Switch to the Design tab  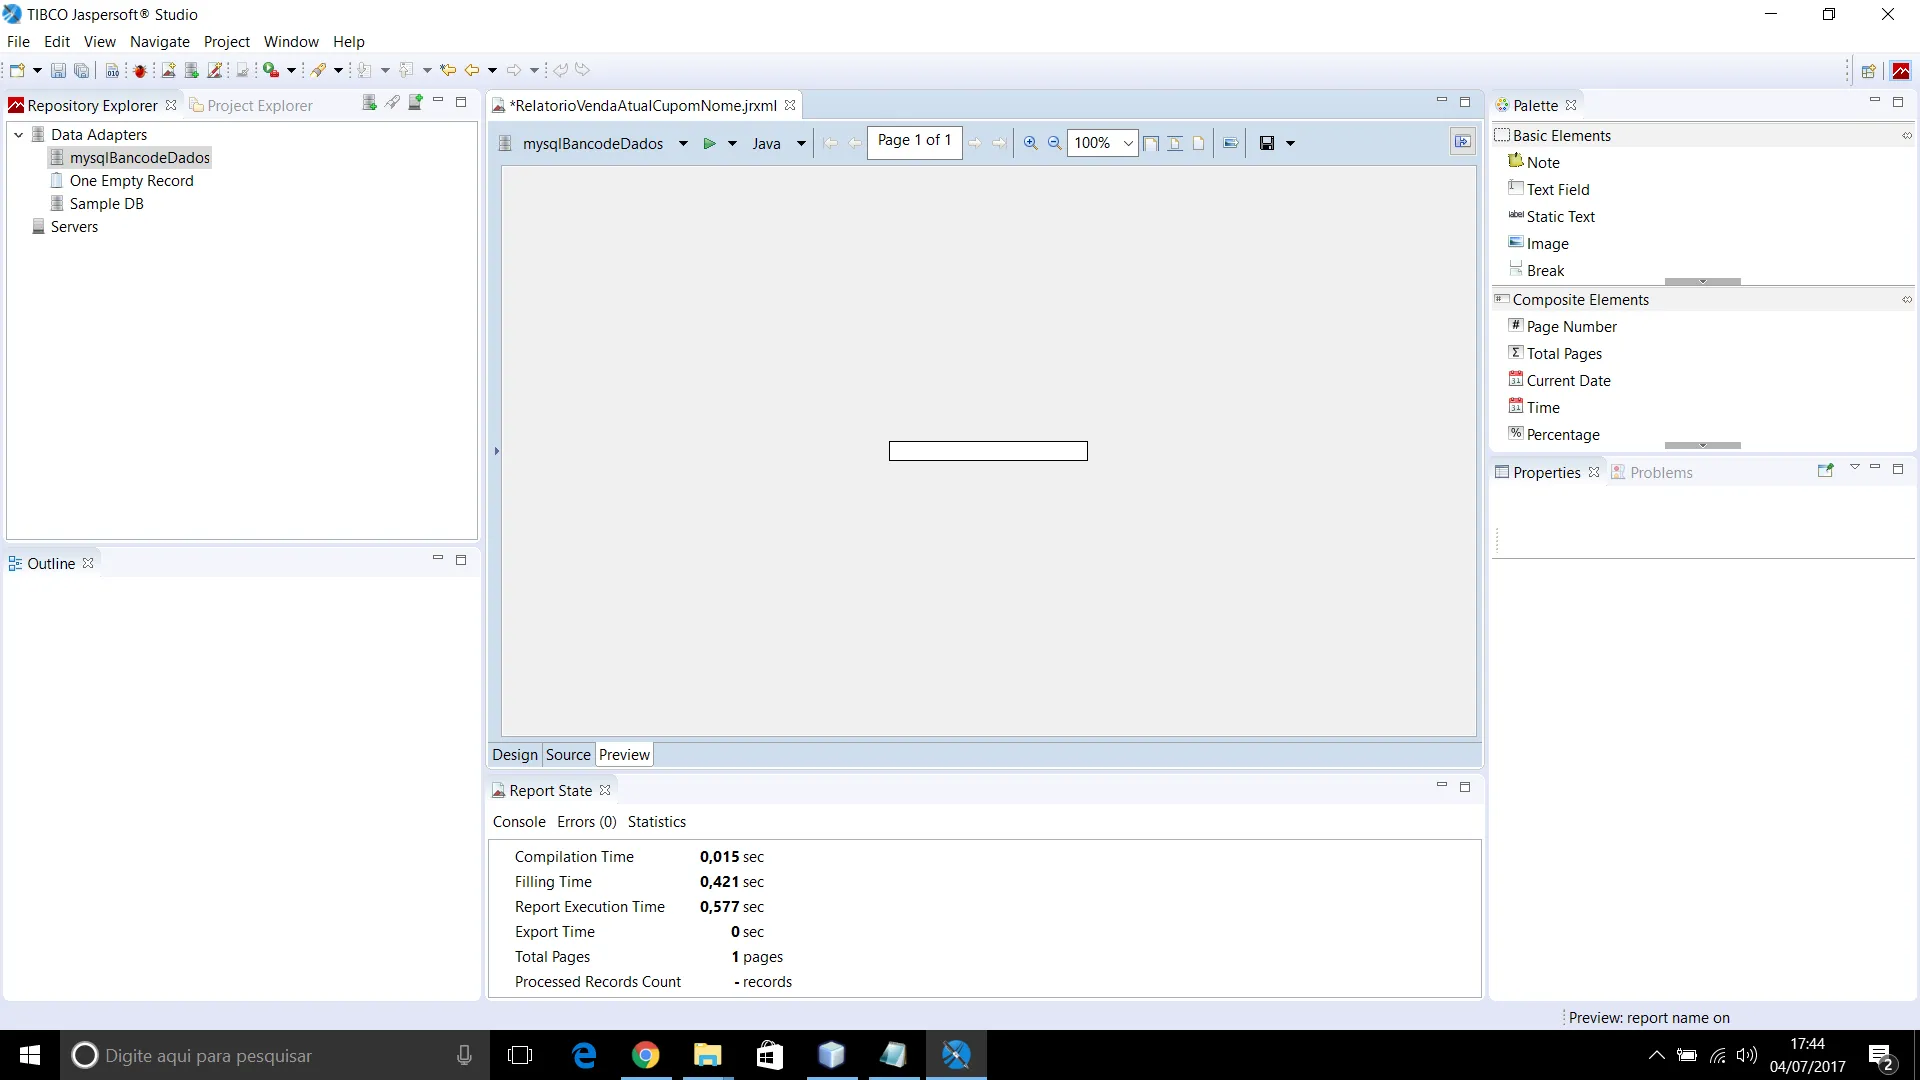tap(514, 755)
